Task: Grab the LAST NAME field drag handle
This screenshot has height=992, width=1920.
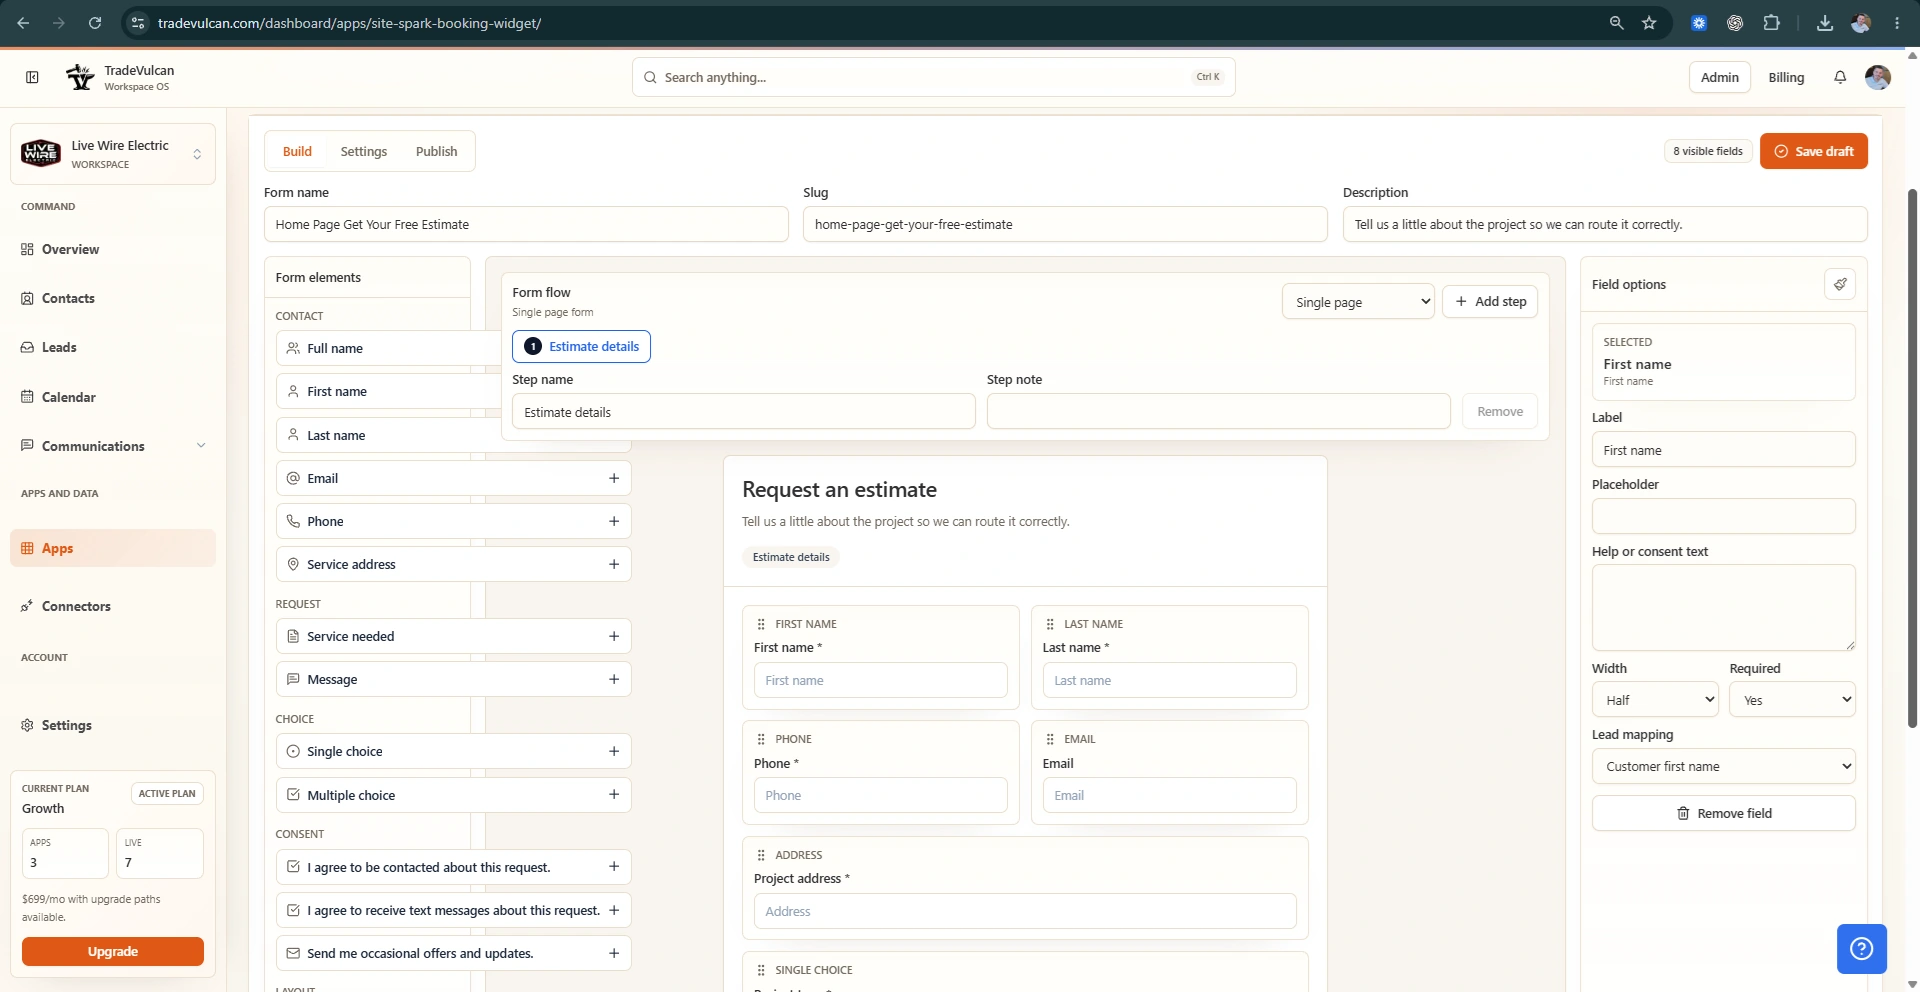Action: pos(1050,624)
